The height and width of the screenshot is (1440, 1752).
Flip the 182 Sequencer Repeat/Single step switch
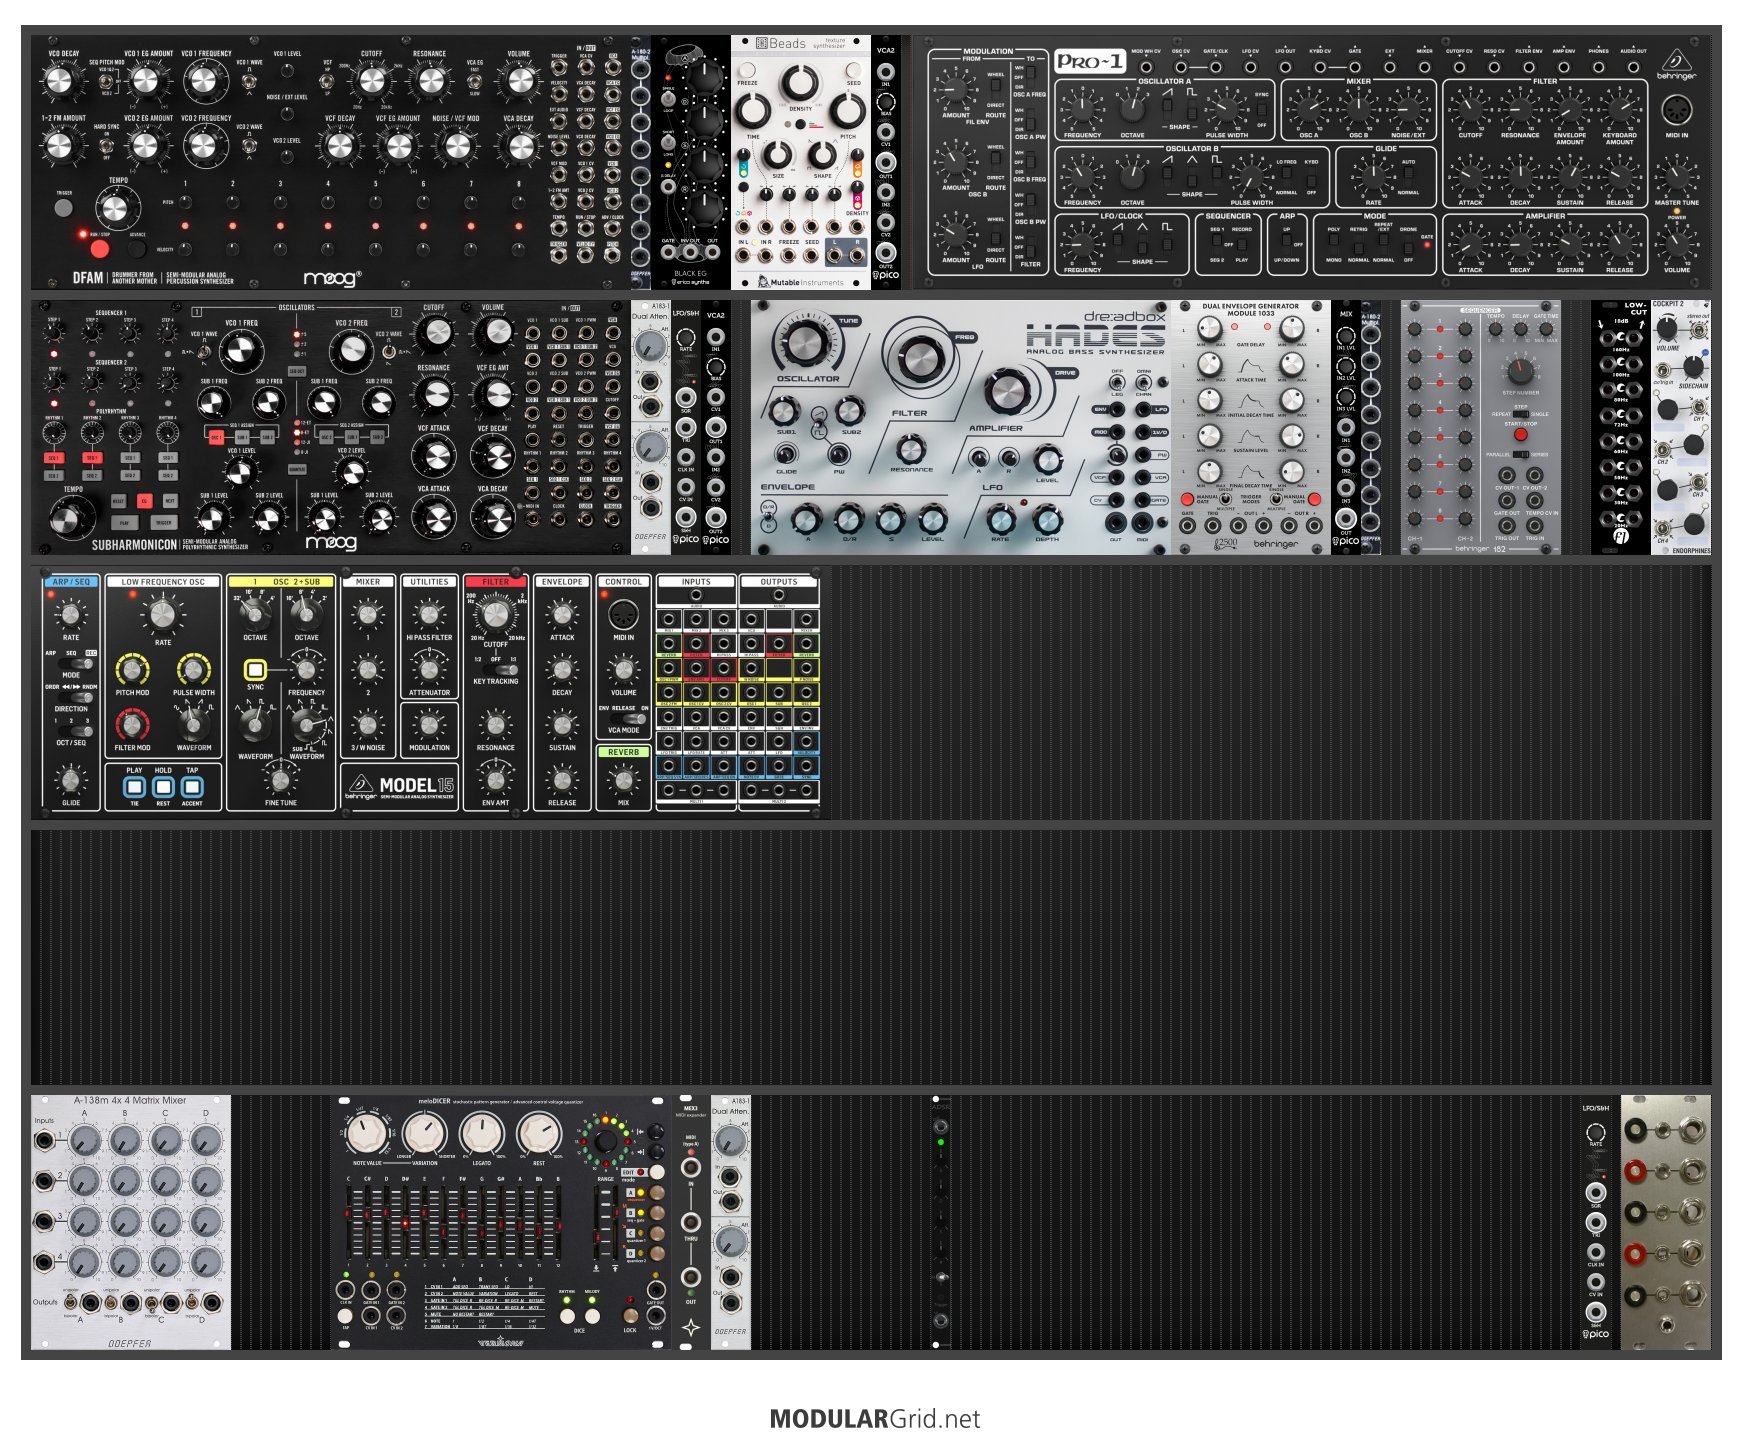pyautogui.click(x=1520, y=413)
